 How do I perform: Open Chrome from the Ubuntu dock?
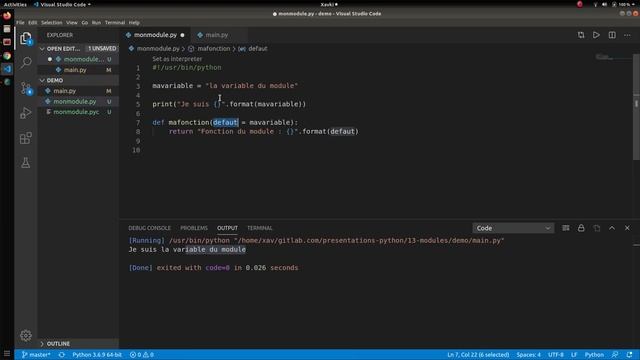(7, 56)
